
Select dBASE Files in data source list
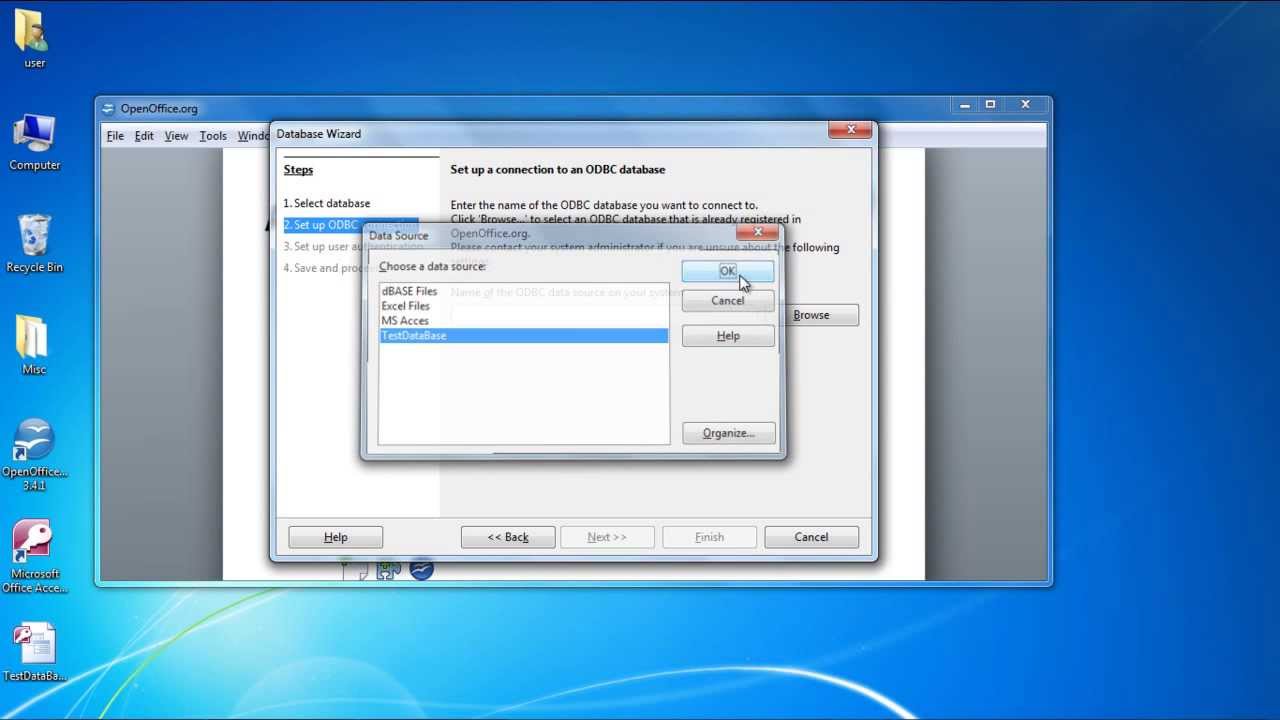[523, 291]
